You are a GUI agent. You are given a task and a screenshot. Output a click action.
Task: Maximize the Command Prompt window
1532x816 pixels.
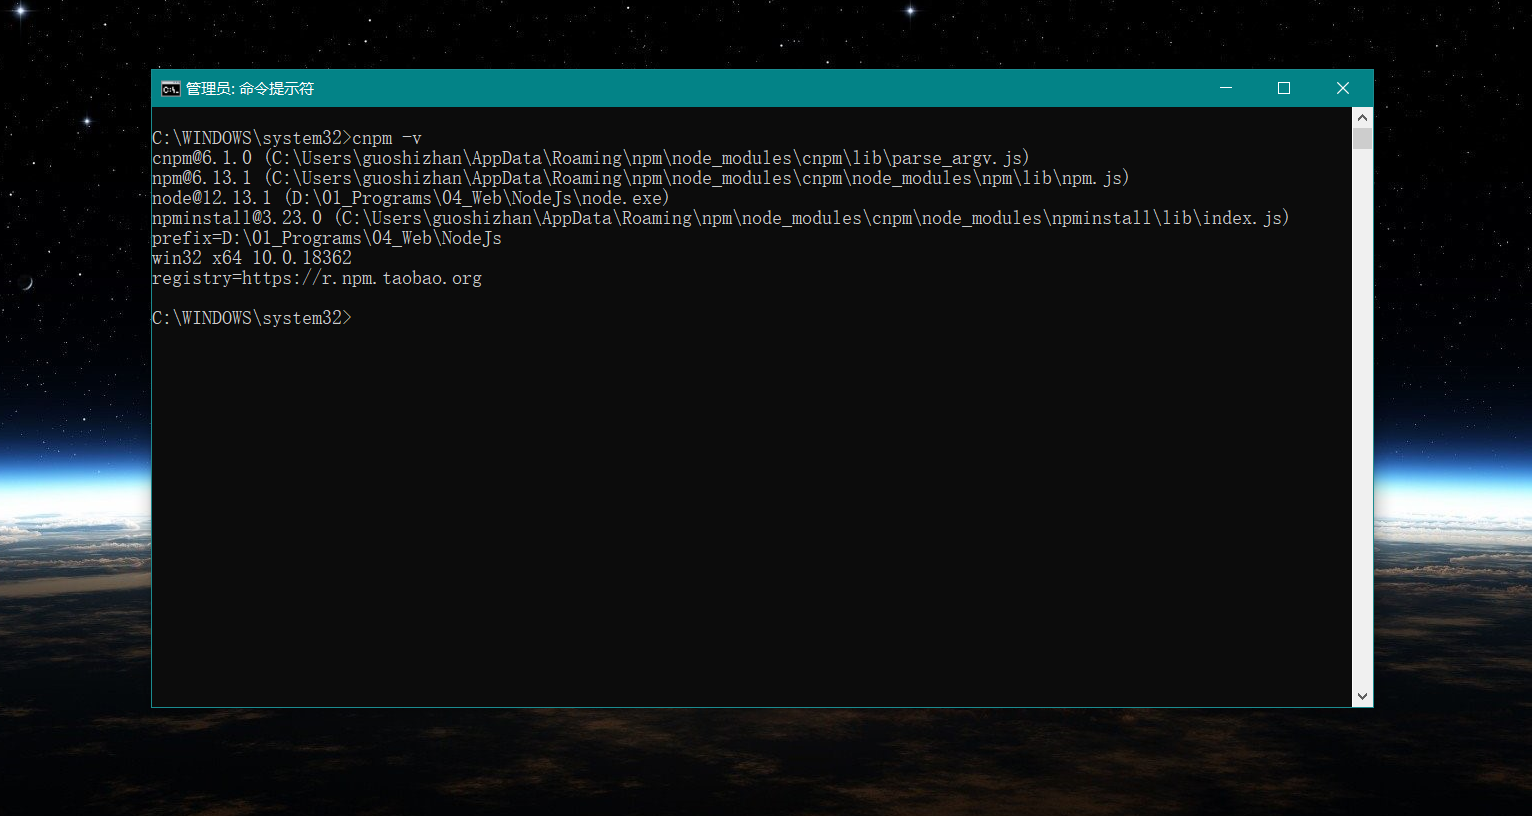point(1284,88)
